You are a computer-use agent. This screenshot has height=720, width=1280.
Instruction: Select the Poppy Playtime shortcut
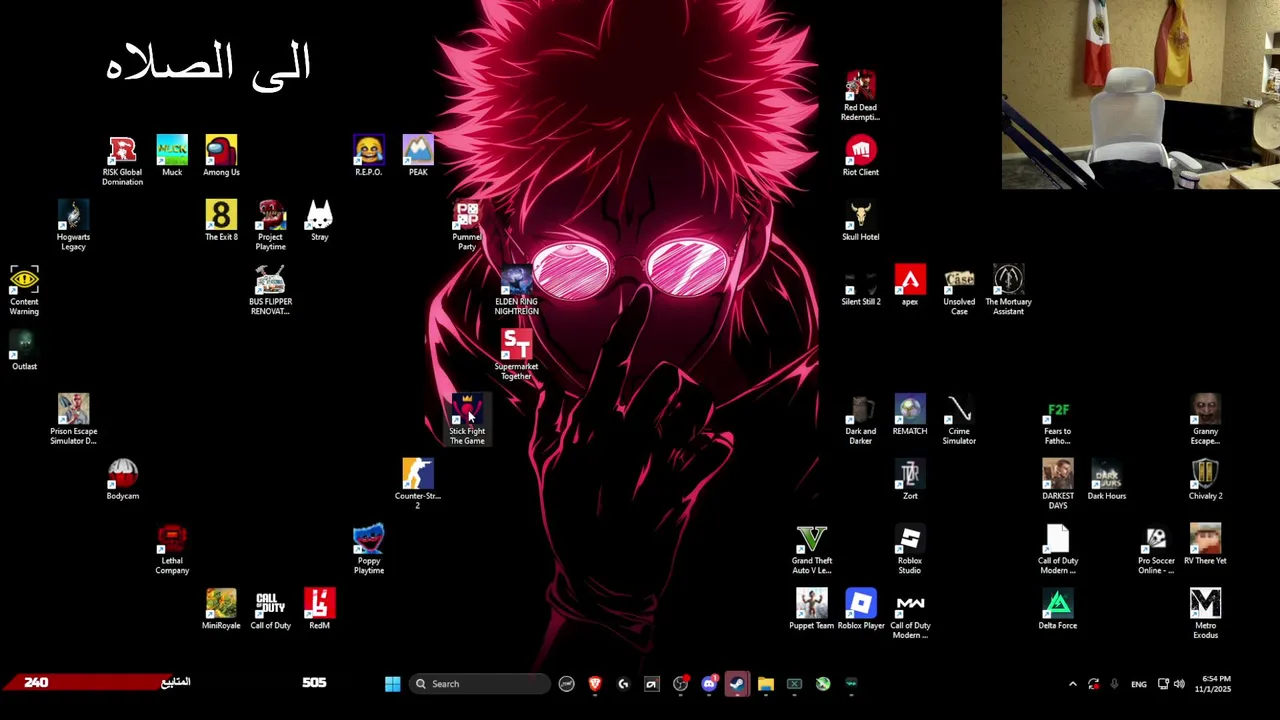(x=368, y=549)
